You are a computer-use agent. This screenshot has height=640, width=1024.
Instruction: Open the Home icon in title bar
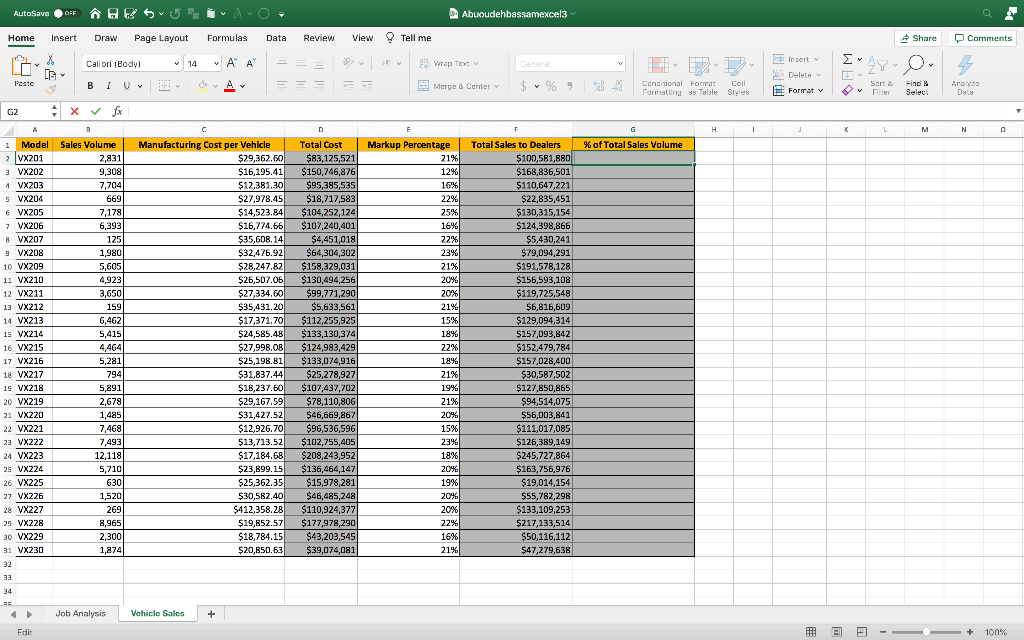(95, 13)
